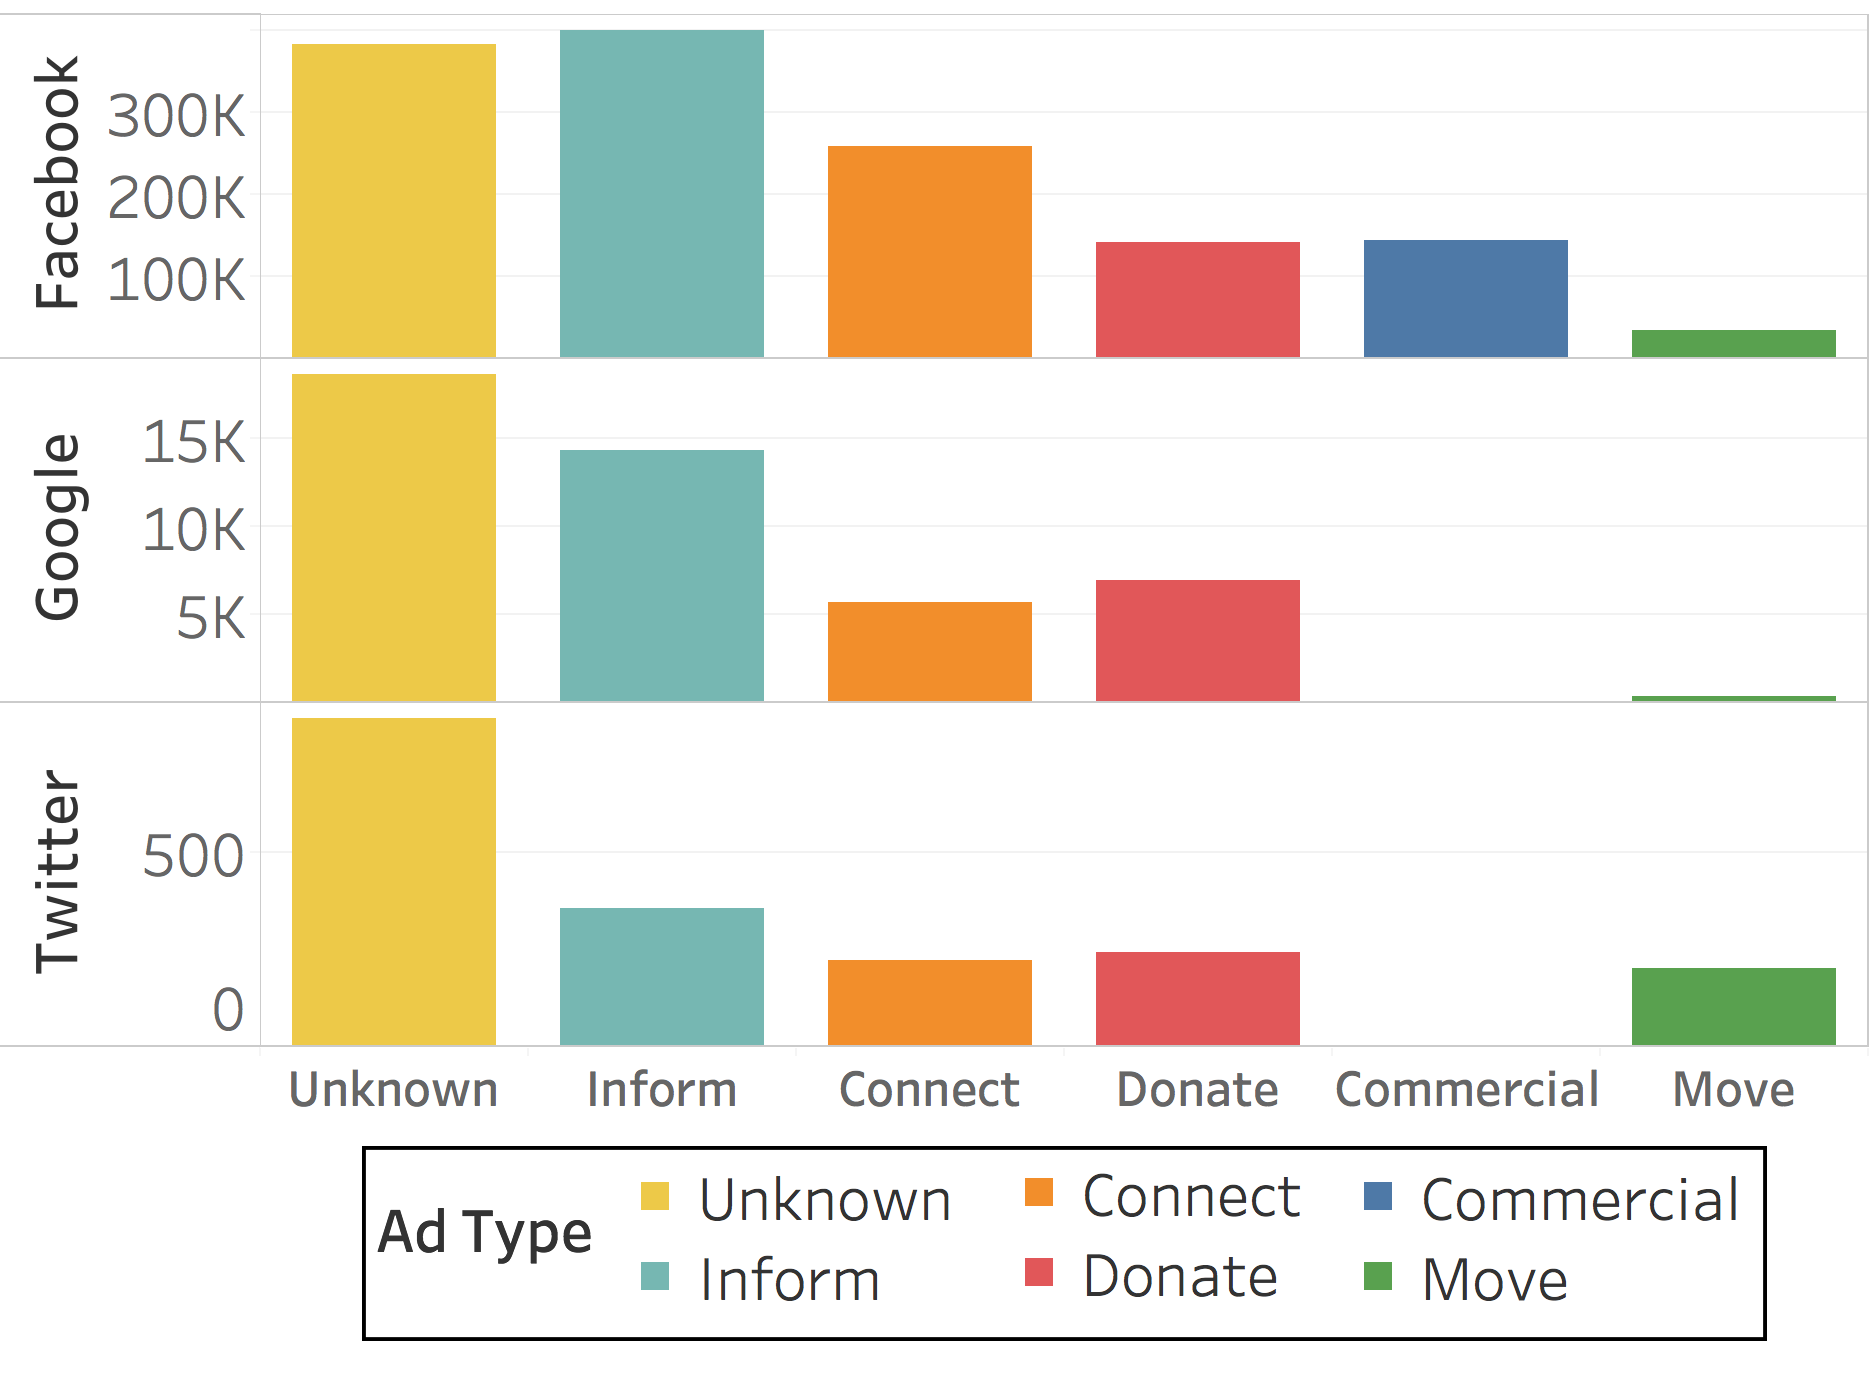Click the Facebook row header label

(x=57, y=182)
